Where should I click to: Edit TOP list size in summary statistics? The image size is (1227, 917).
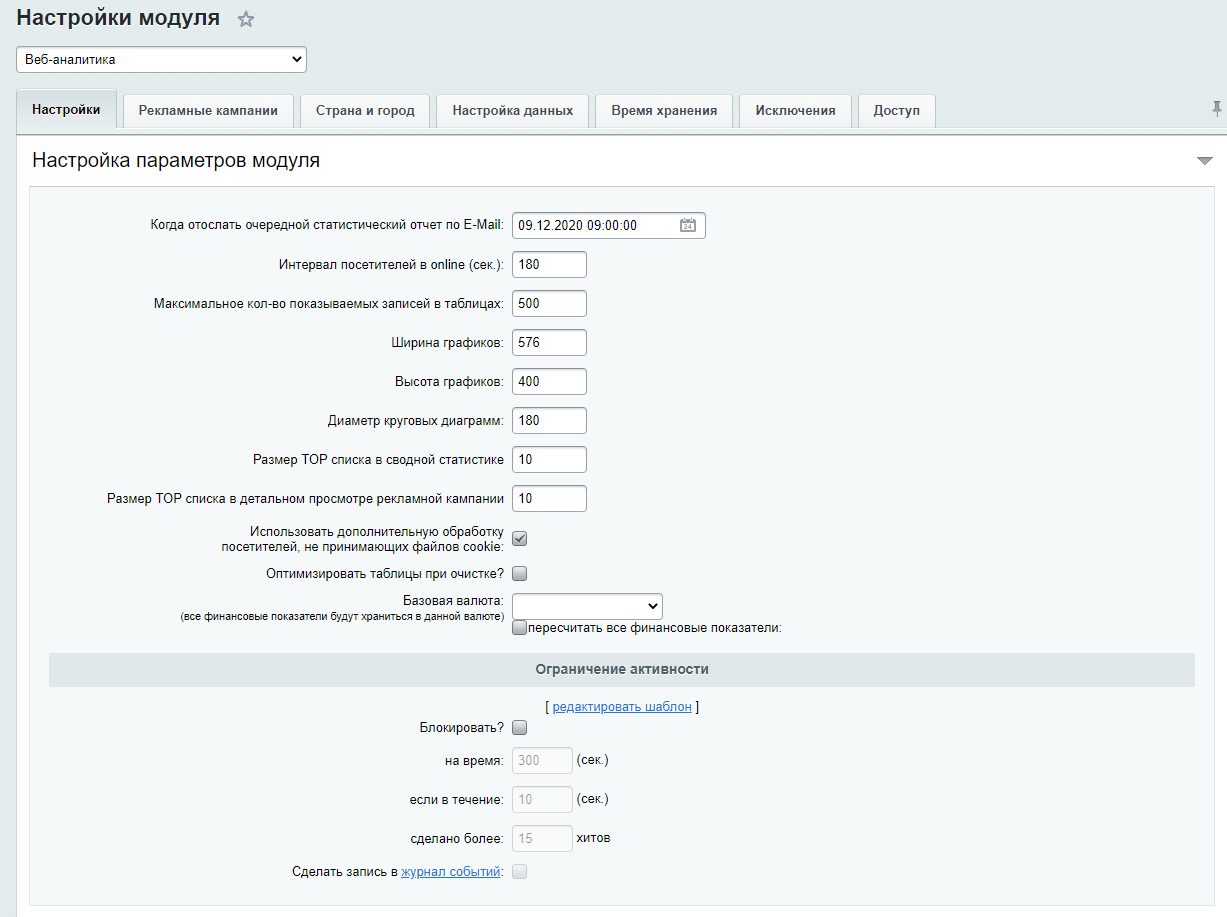click(x=549, y=460)
